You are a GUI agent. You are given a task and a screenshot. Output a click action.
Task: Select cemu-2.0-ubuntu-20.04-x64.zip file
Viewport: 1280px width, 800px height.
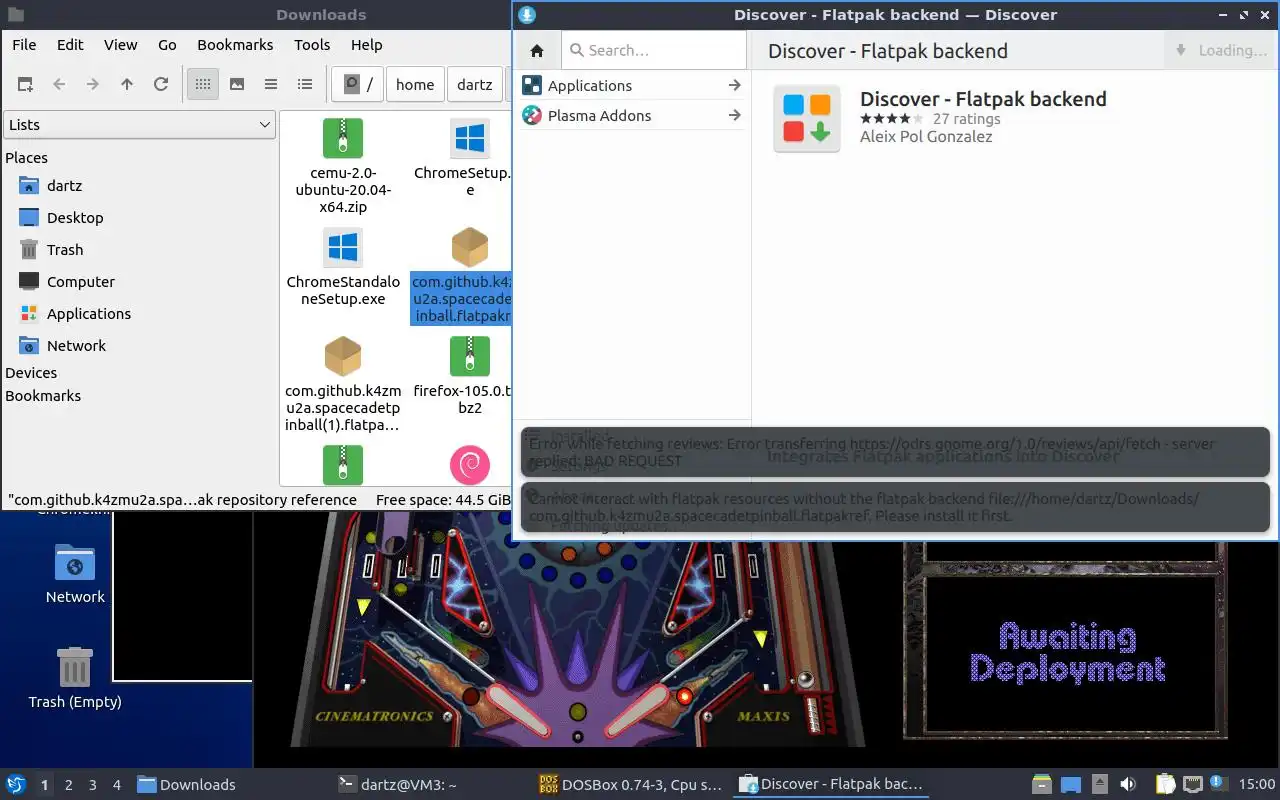pyautogui.click(x=343, y=166)
